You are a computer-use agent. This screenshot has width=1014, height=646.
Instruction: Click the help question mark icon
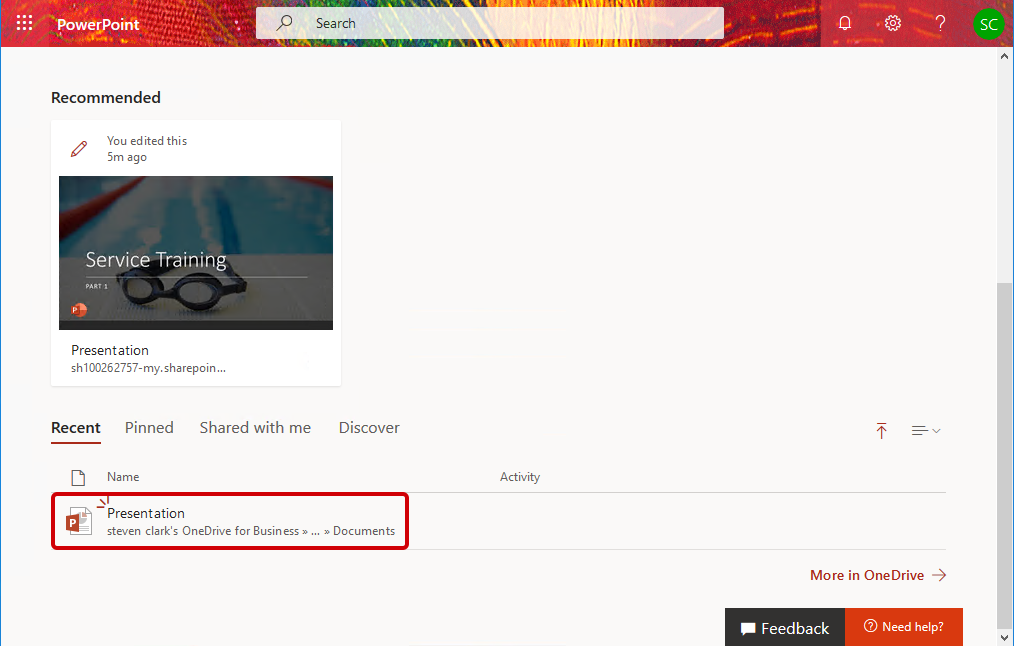click(x=940, y=23)
